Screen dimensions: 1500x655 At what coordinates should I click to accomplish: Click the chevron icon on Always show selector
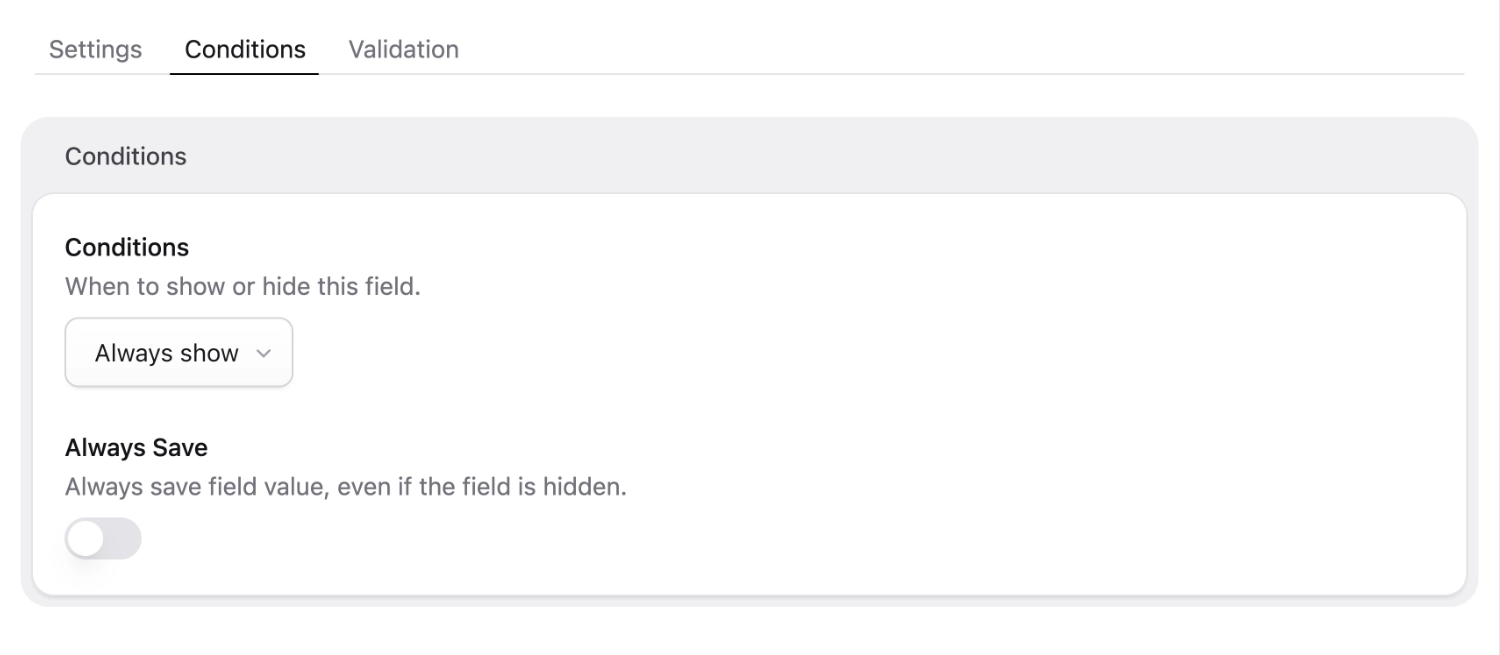click(x=263, y=352)
